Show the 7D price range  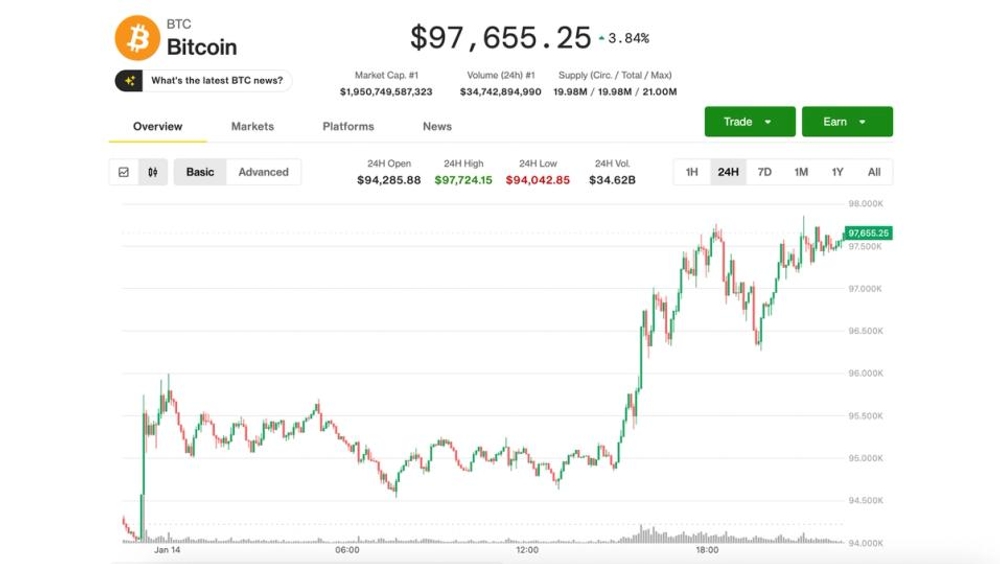coord(764,172)
